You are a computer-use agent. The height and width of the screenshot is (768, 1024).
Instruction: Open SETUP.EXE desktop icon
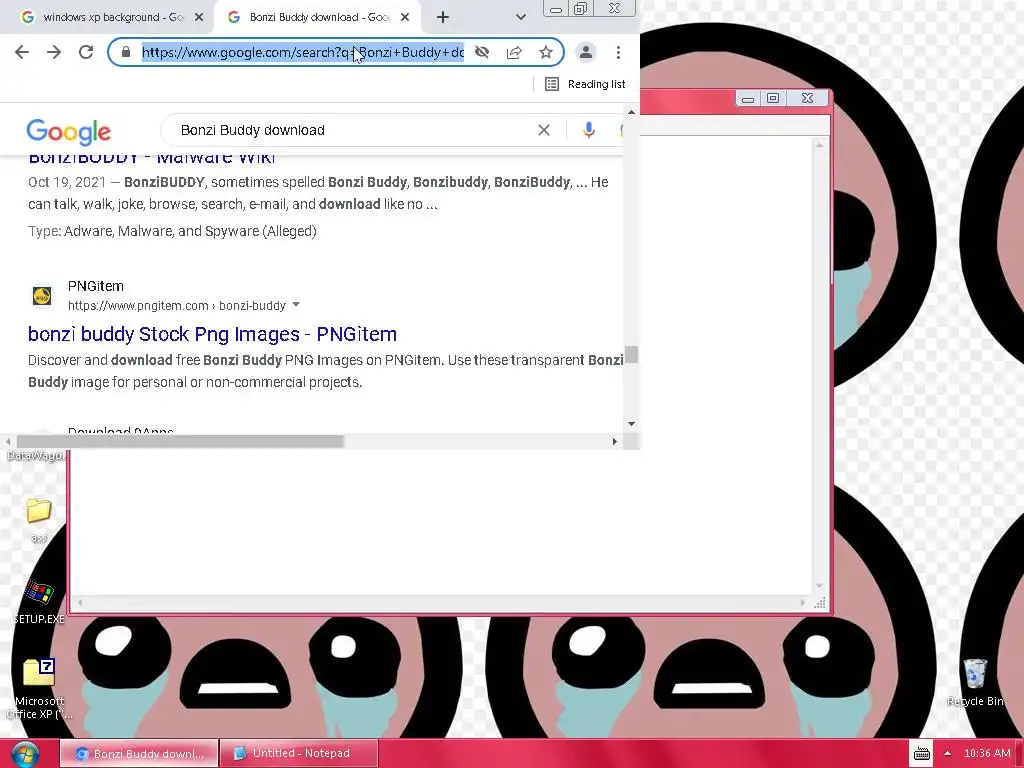coord(39,602)
